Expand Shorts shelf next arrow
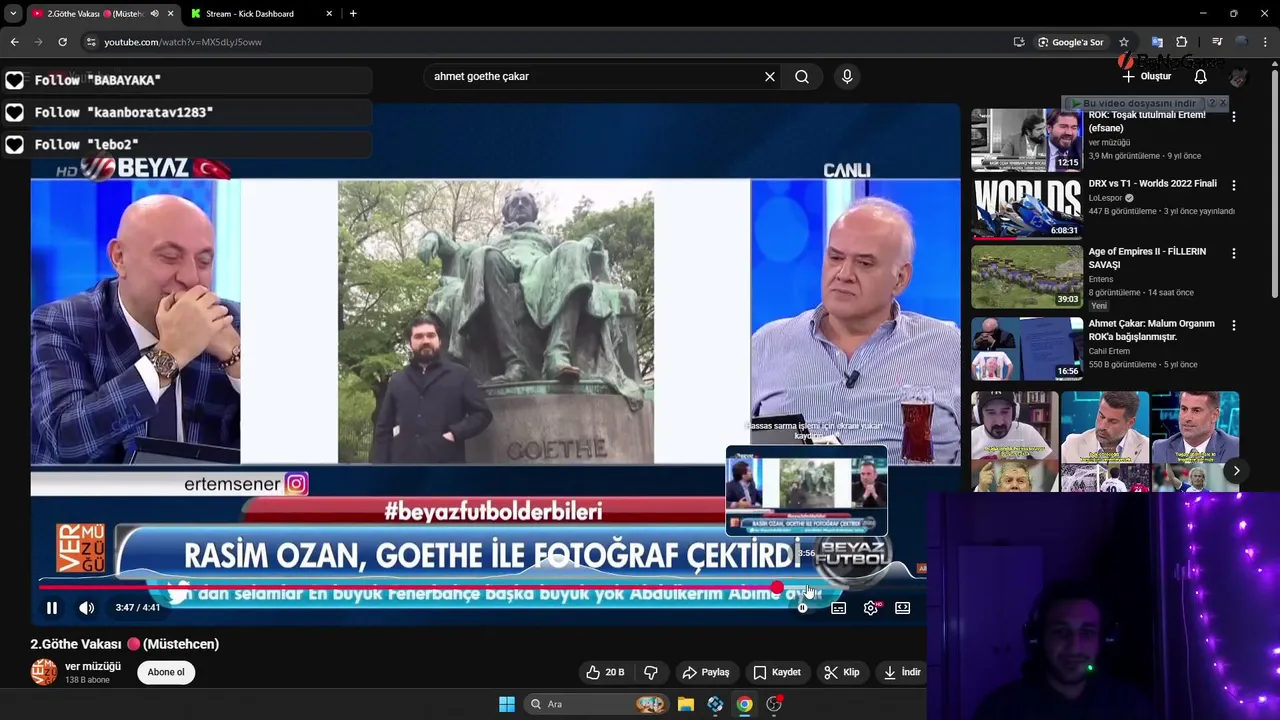Image resolution: width=1280 pixels, height=720 pixels. pyautogui.click(x=1236, y=471)
